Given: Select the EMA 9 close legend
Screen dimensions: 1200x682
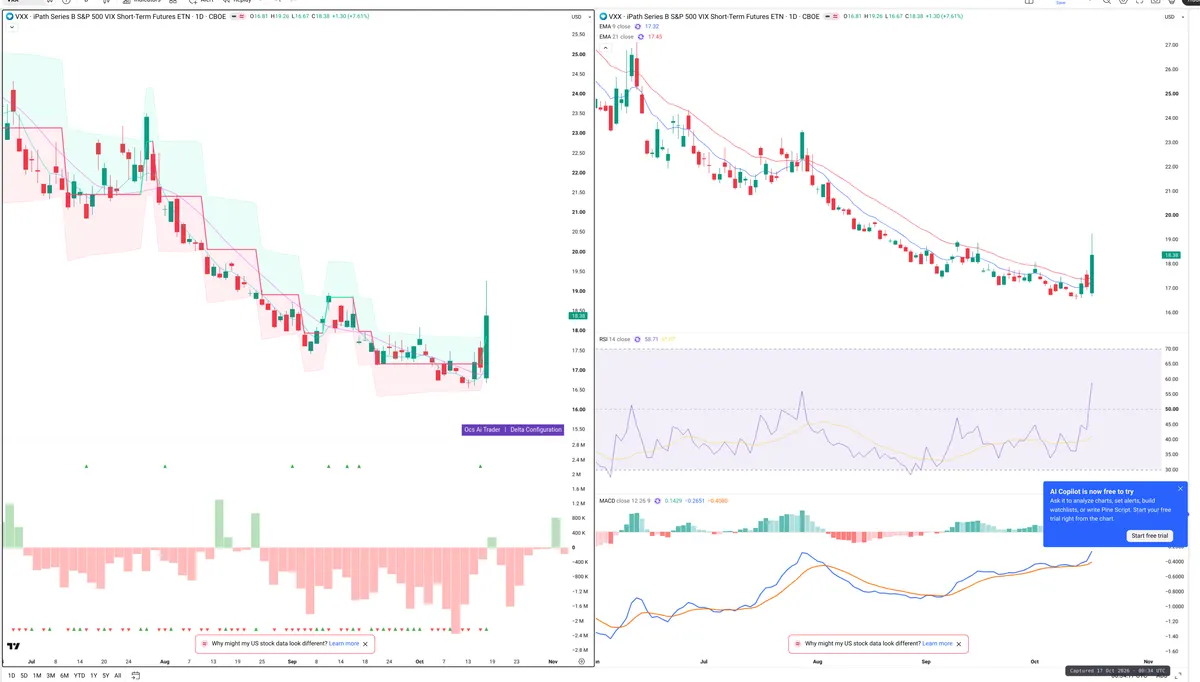Looking at the screenshot, I should pos(615,26).
